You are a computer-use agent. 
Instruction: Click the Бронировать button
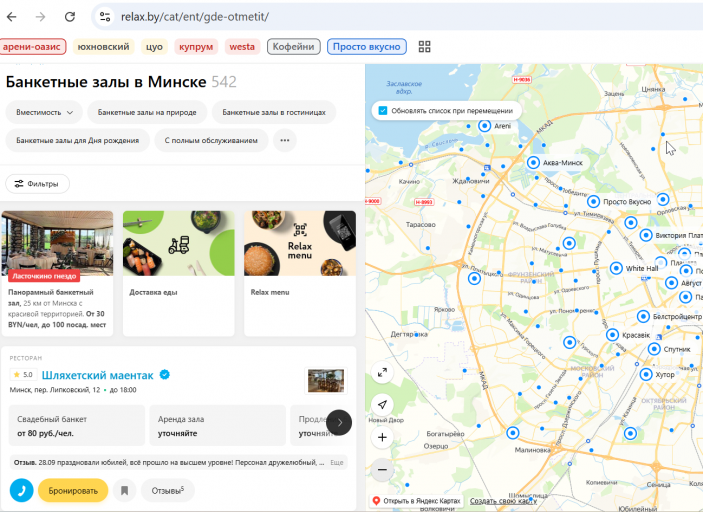tap(73, 490)
